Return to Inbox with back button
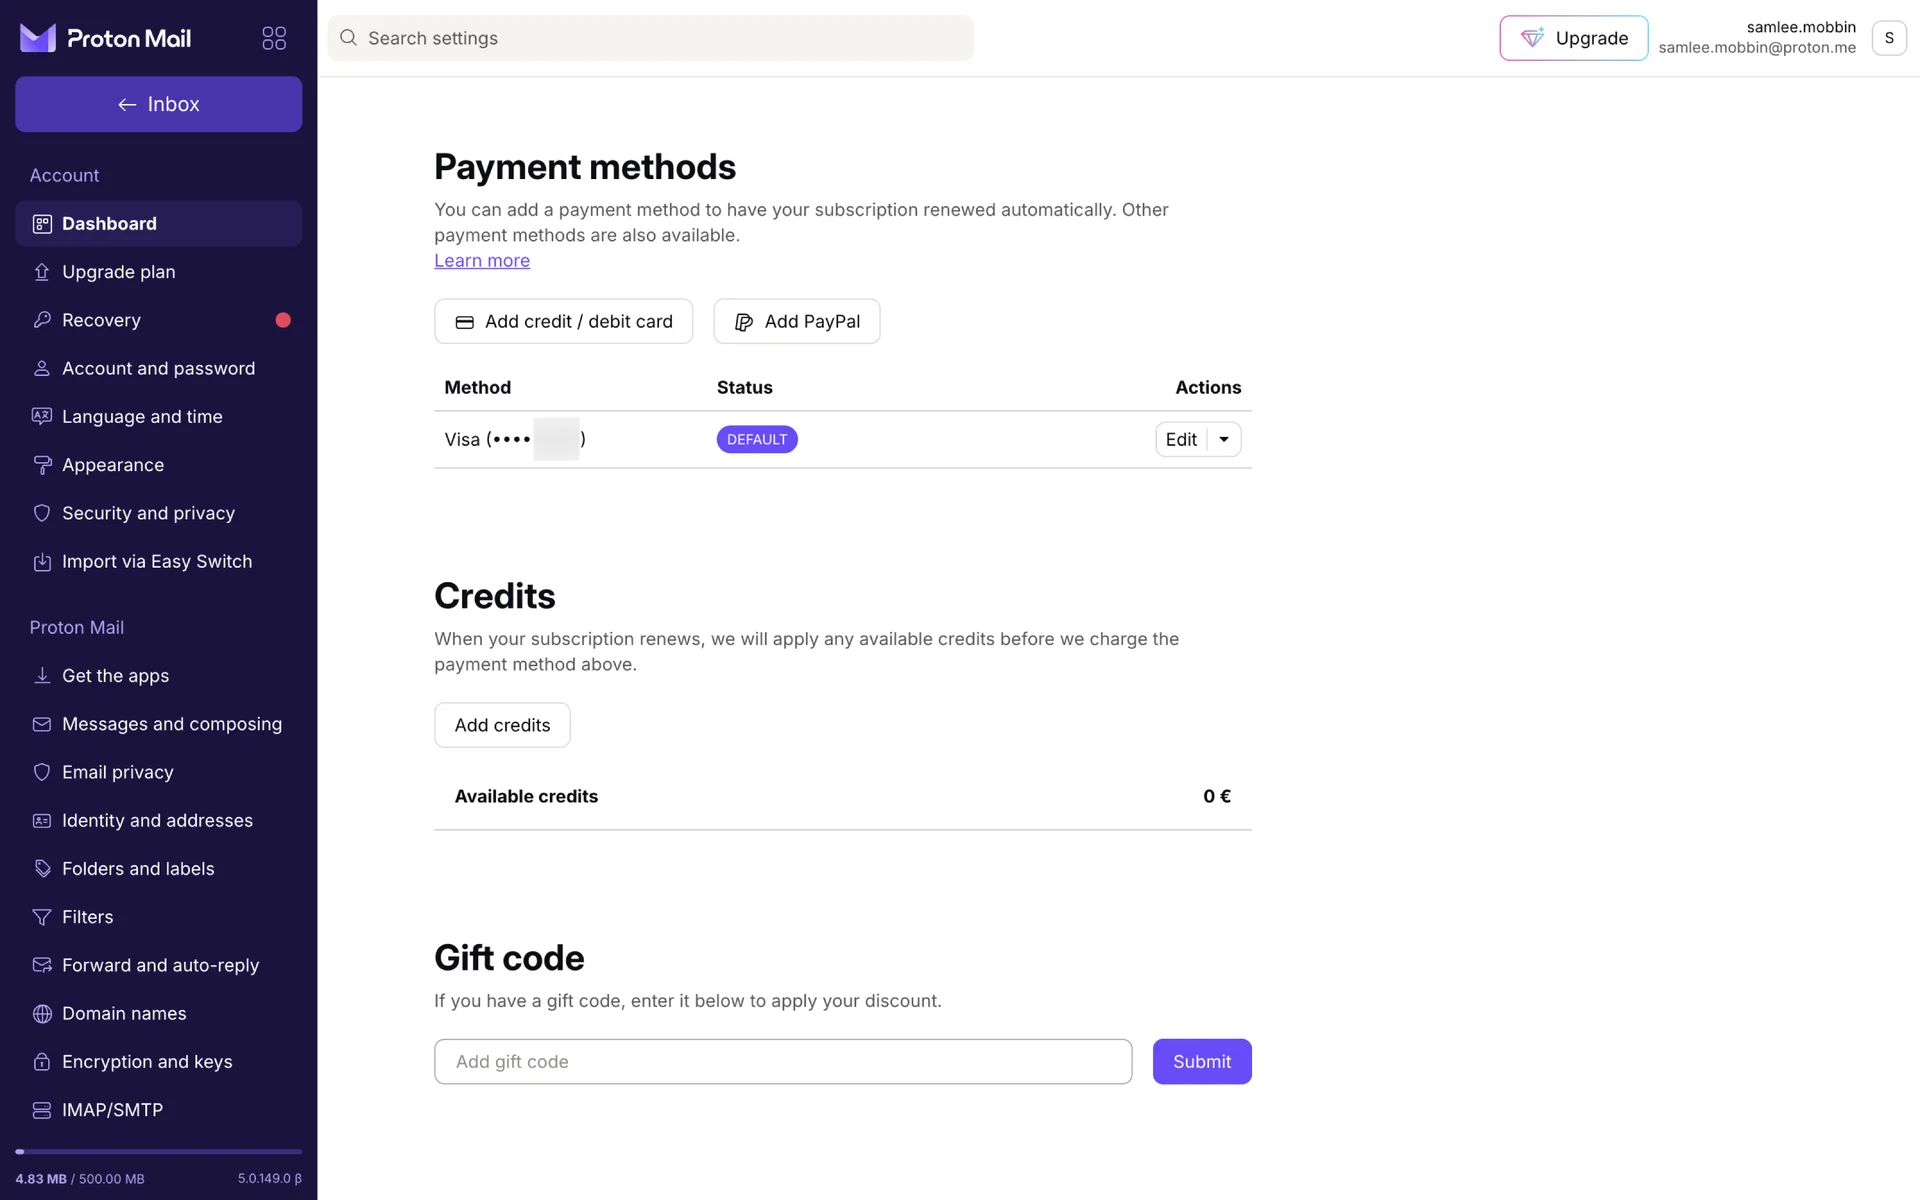The image size is (1920, 1200). (158, 105)
